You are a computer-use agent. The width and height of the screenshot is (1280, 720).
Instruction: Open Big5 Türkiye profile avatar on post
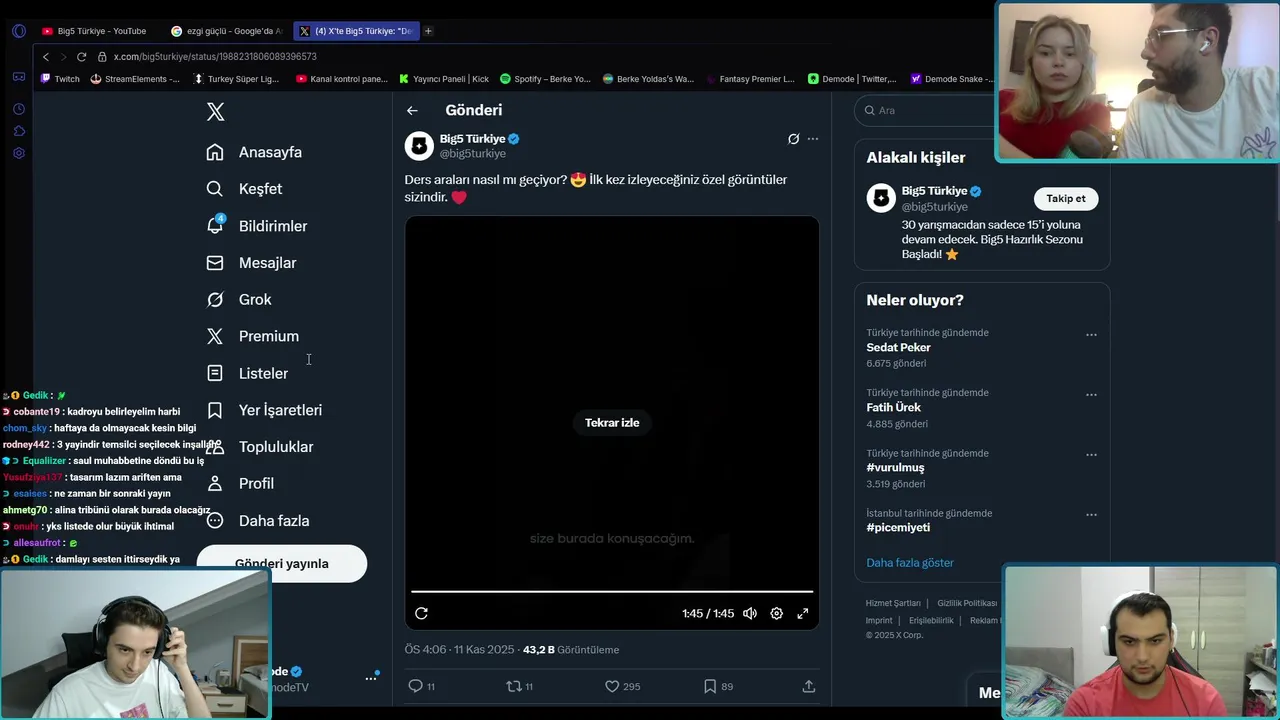tap(419, 146)
